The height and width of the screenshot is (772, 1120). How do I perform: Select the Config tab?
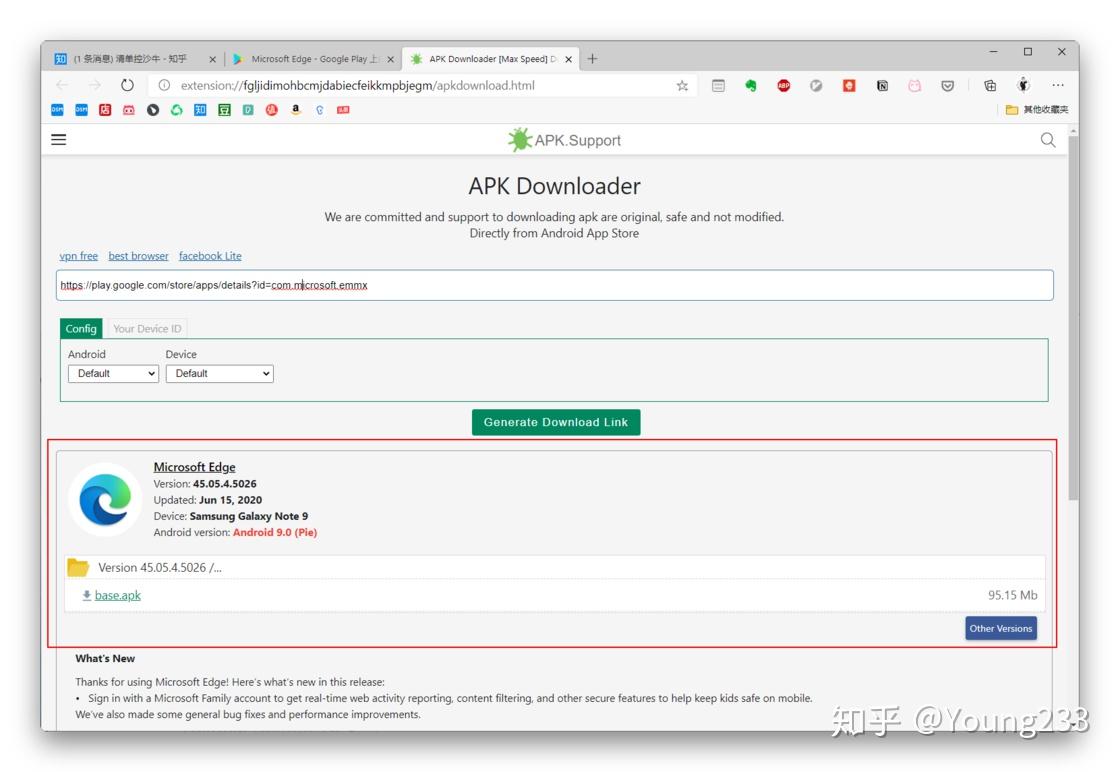(x=81, y=329)
